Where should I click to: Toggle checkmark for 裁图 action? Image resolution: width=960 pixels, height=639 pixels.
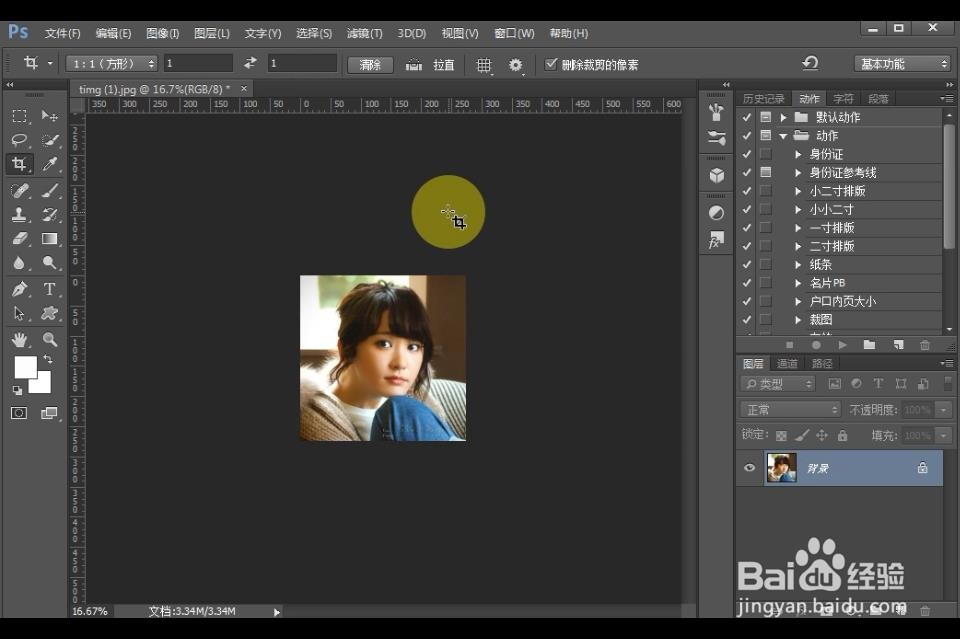[x=746, y=319]
